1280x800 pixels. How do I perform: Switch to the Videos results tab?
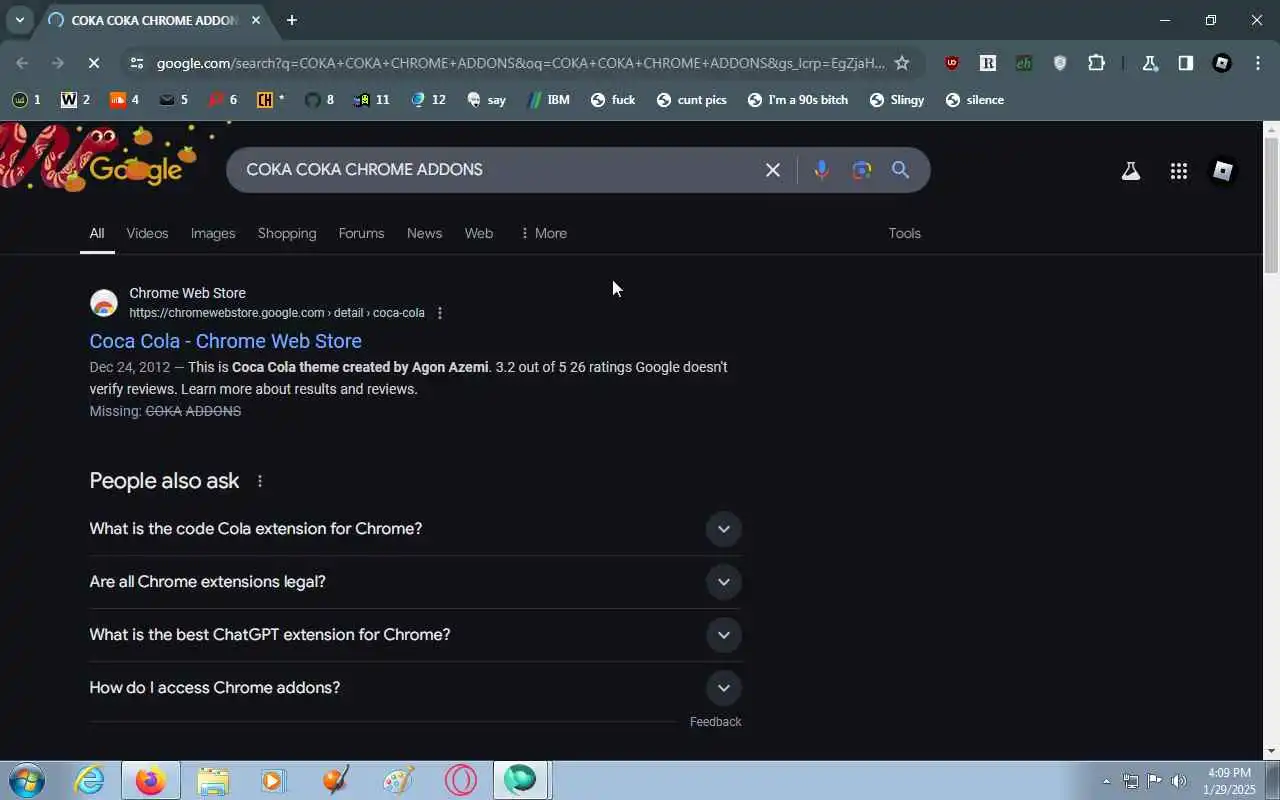(147, 233)
